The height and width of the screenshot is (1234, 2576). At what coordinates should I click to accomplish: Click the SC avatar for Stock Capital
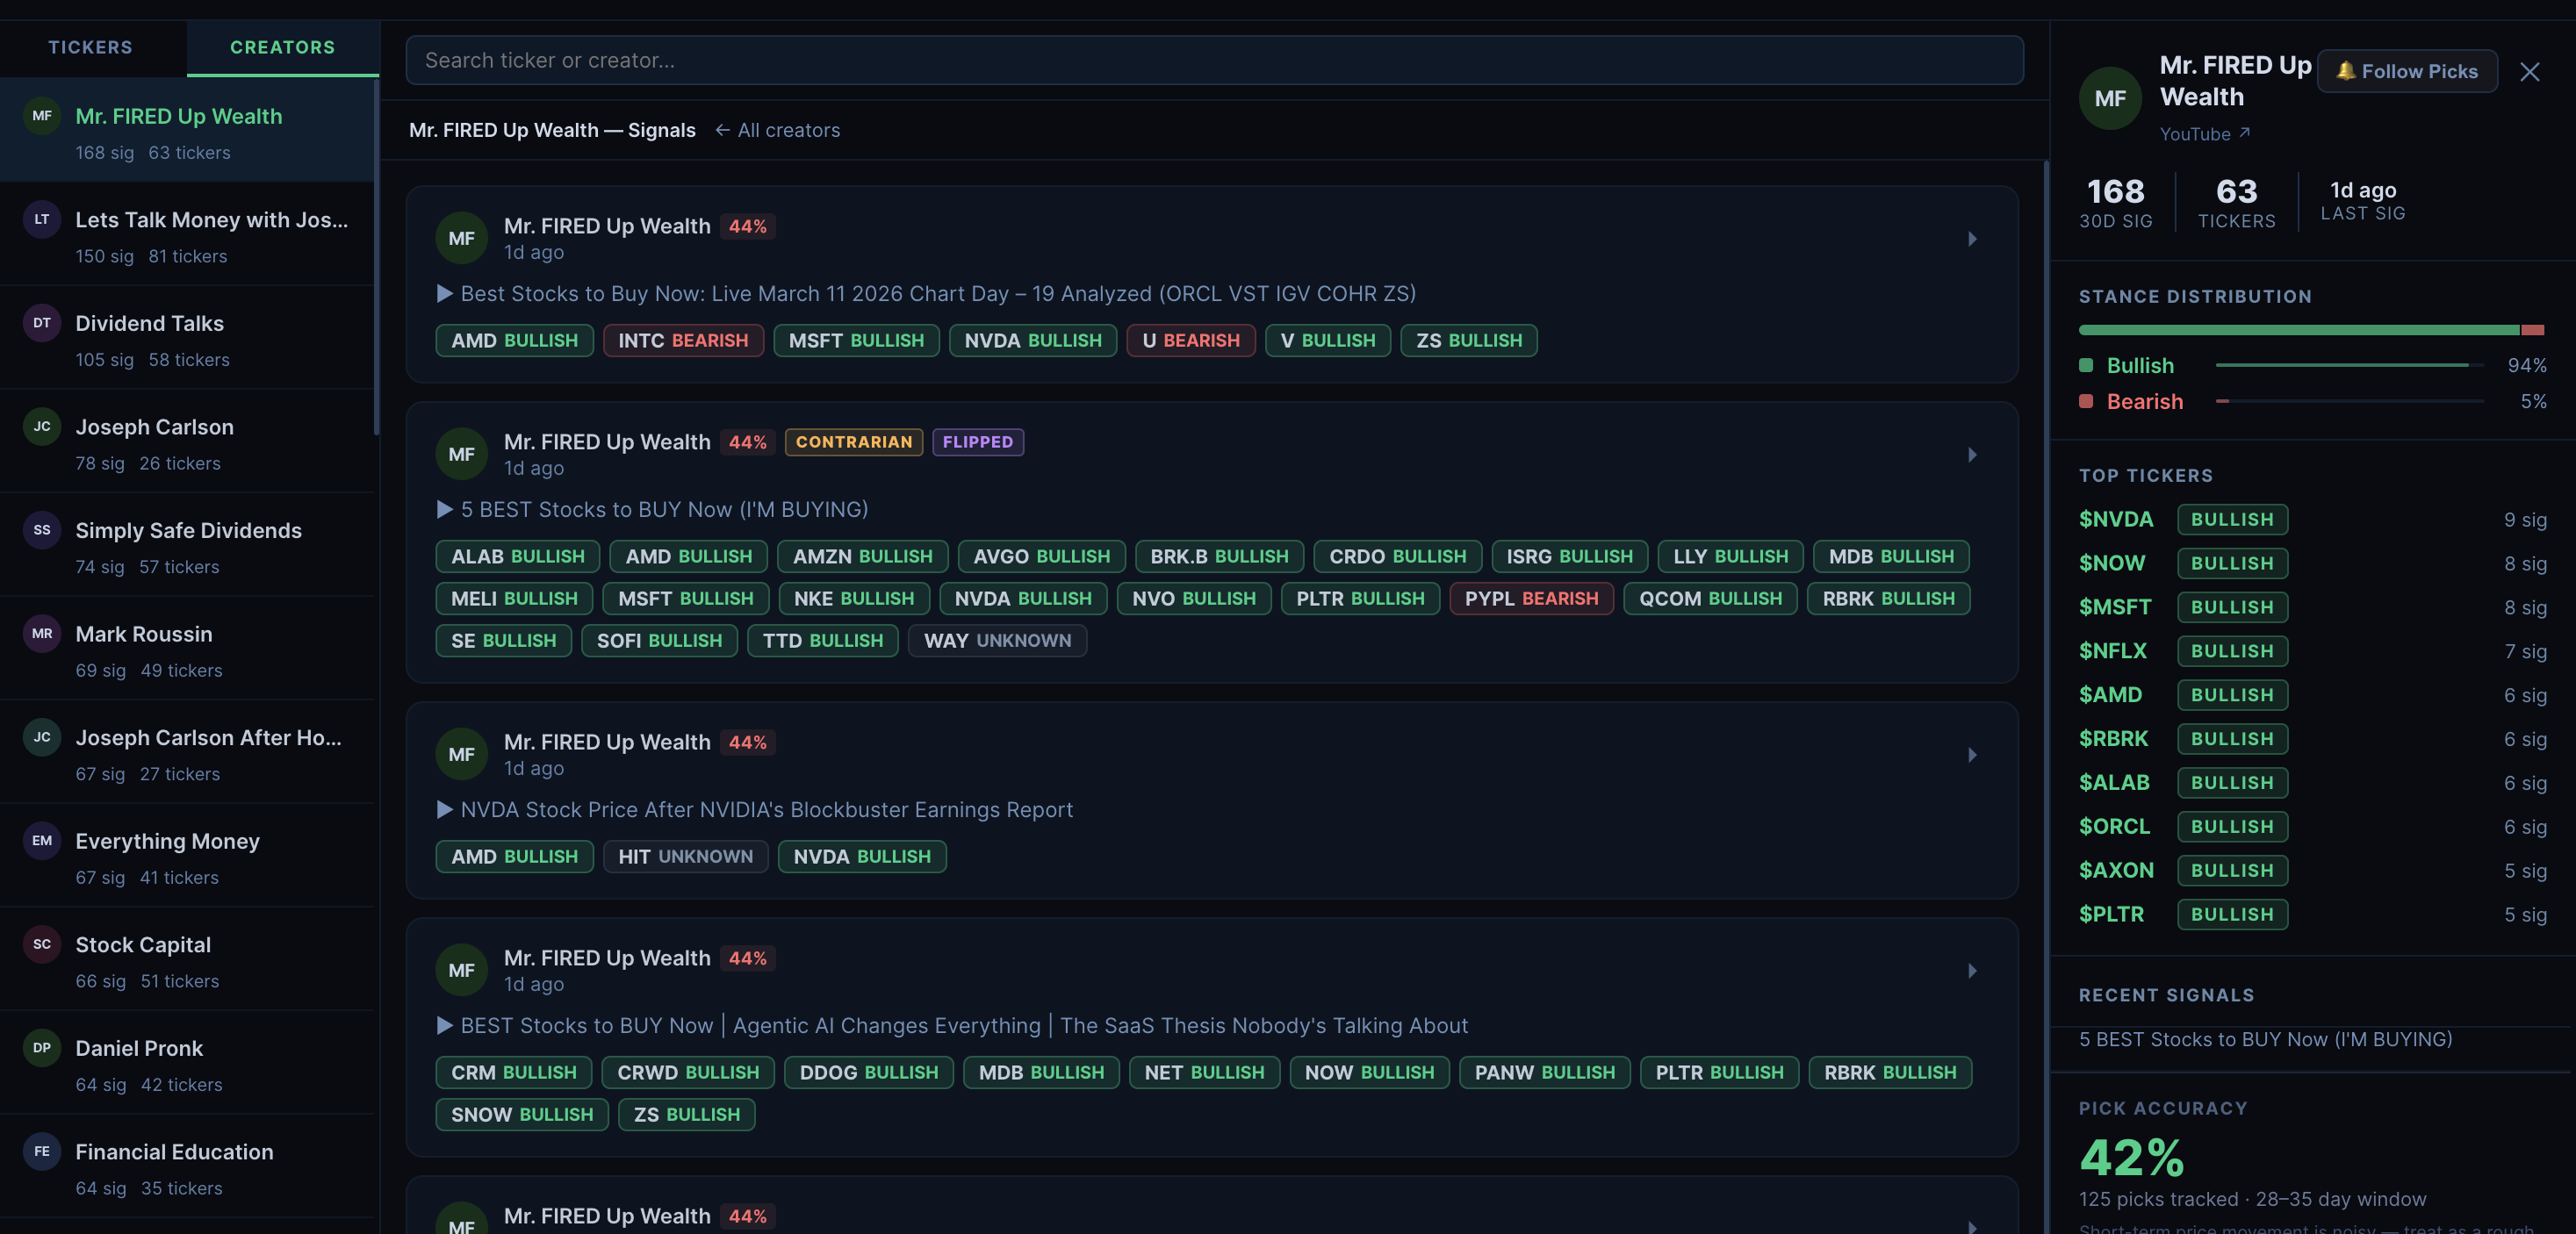(x=42, y=944)
